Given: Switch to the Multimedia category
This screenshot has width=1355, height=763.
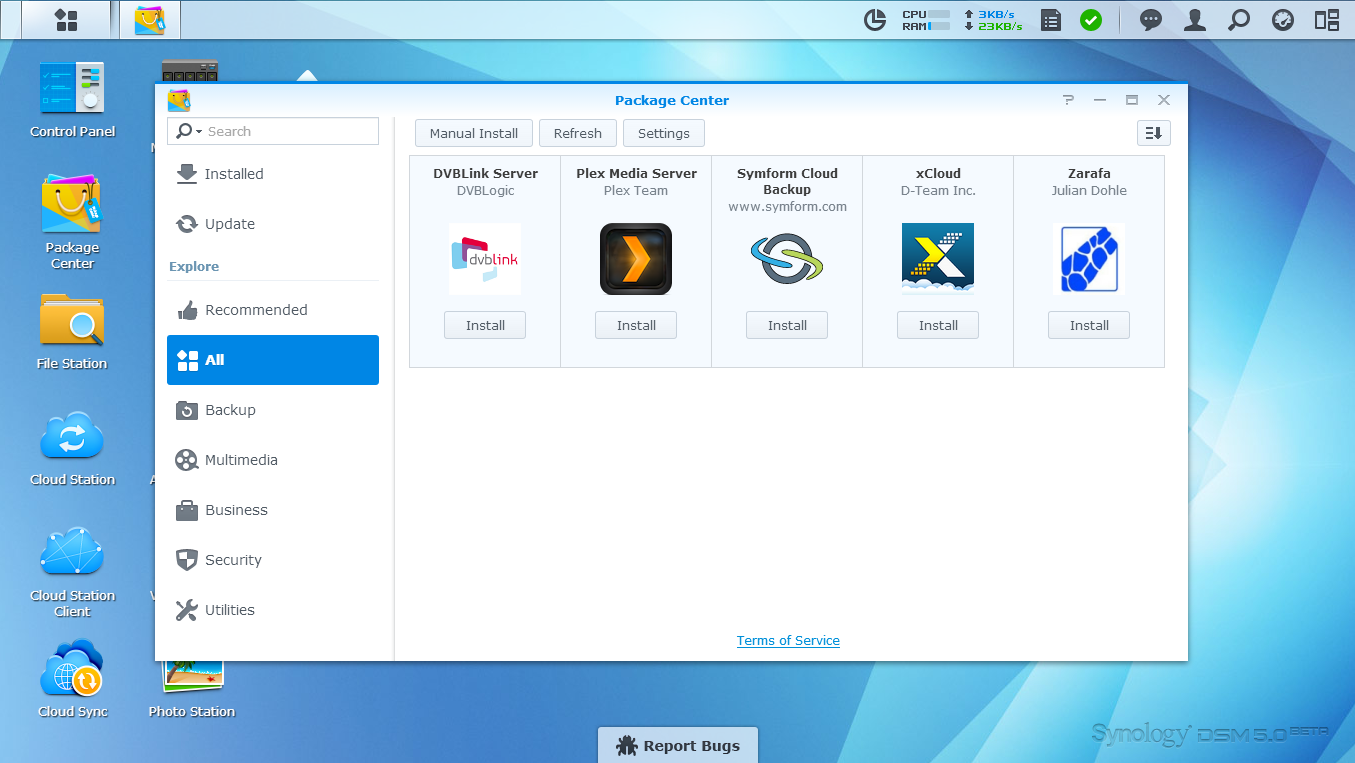Looking at the screenshot, I should tap(240, 460).
